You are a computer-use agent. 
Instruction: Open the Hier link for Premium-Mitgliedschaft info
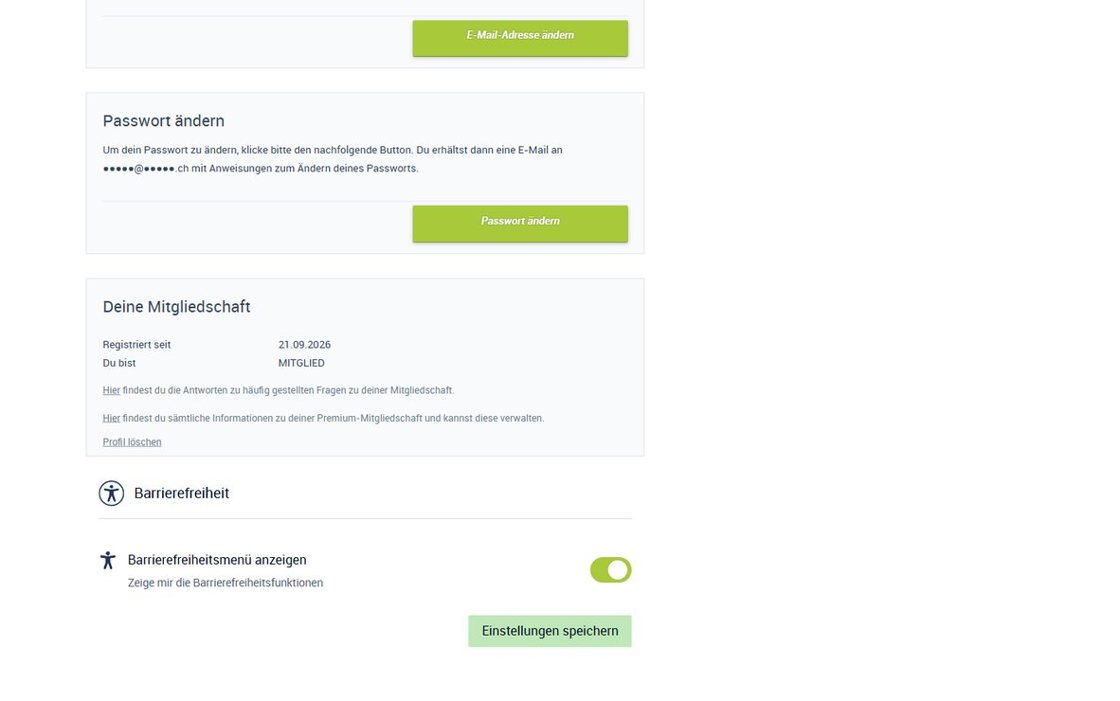tap(111, 418)
